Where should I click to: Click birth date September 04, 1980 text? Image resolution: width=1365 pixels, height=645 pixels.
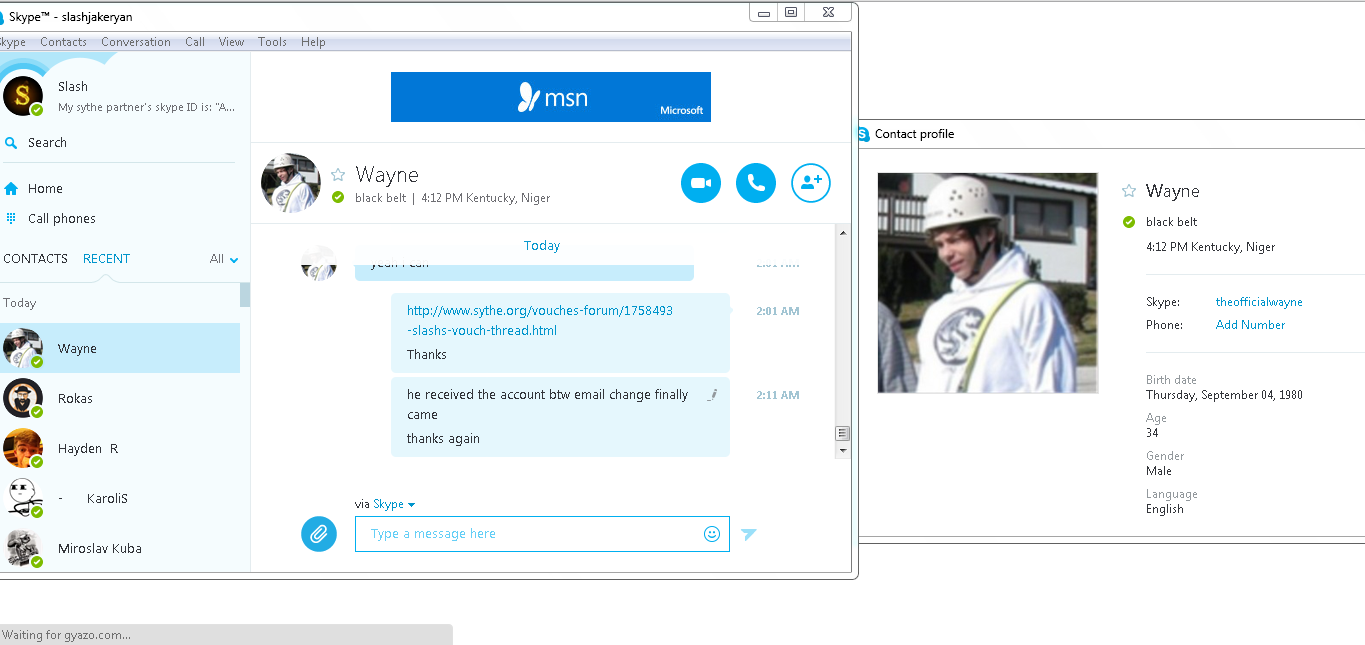click(x=1224, y=395)
